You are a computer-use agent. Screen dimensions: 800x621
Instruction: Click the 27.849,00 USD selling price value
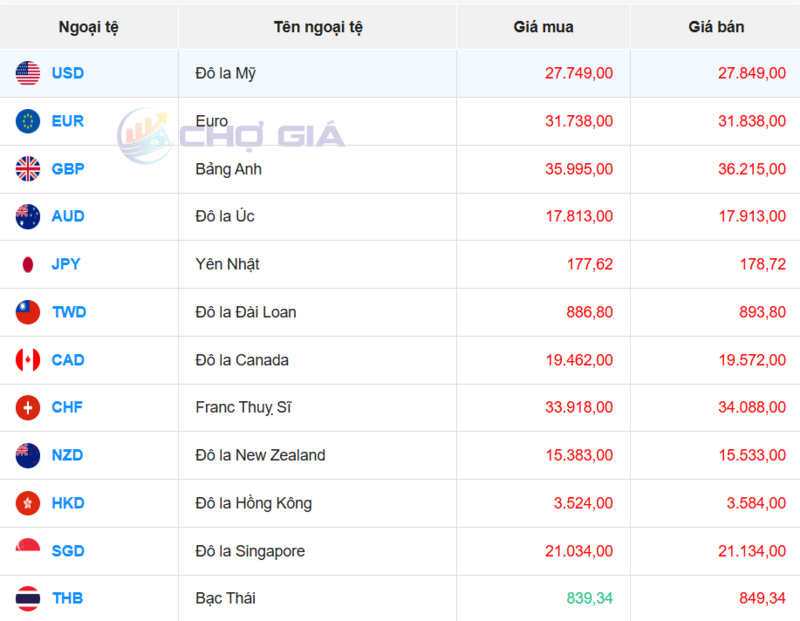[x=749, y=73]
